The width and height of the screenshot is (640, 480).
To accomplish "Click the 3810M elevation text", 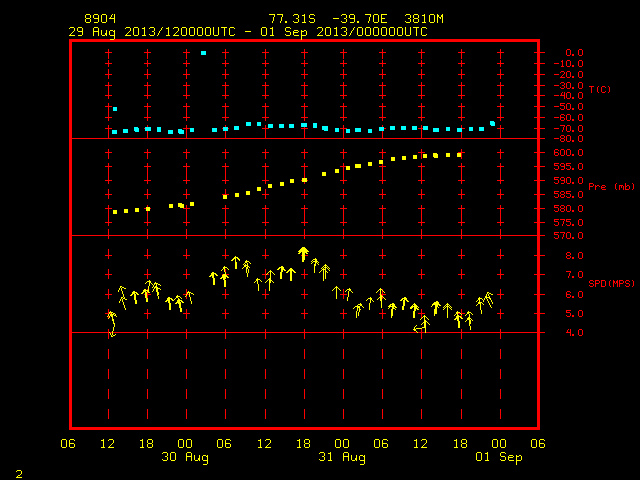I will [424, 19].
